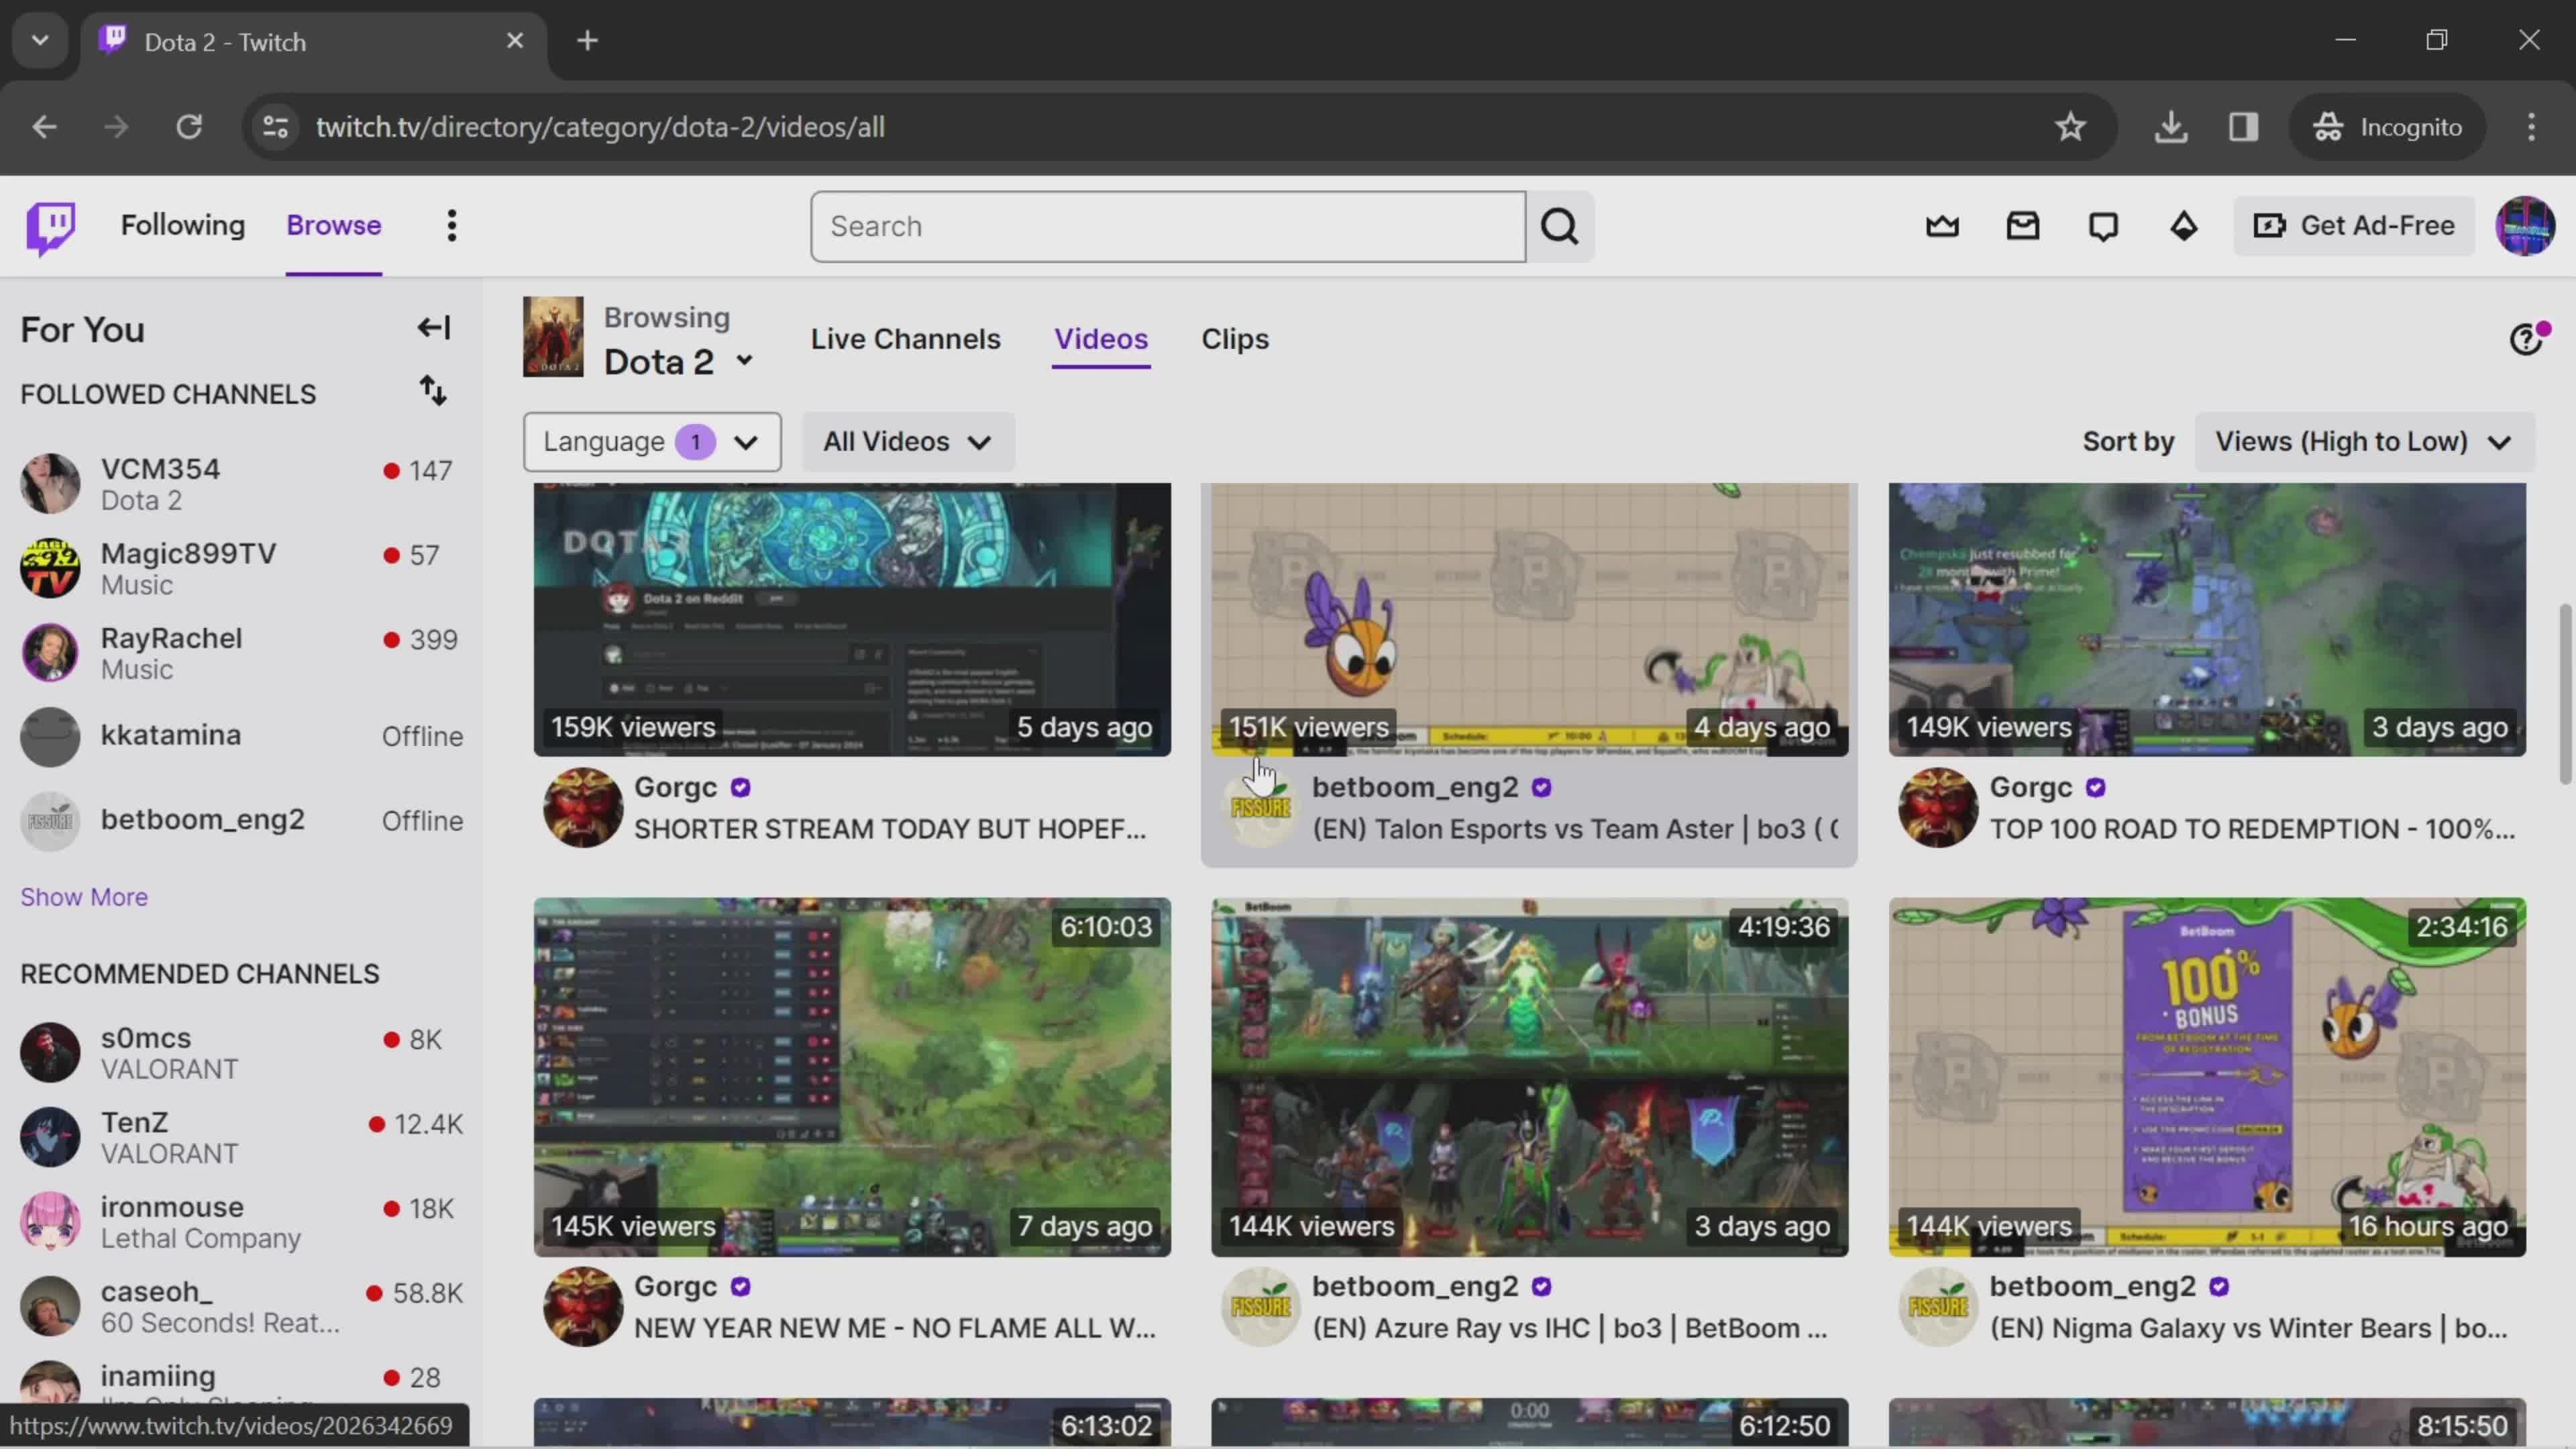View site information icon in address bar
This screenshot has height=1449, width=2576.
tap(275, 127)
